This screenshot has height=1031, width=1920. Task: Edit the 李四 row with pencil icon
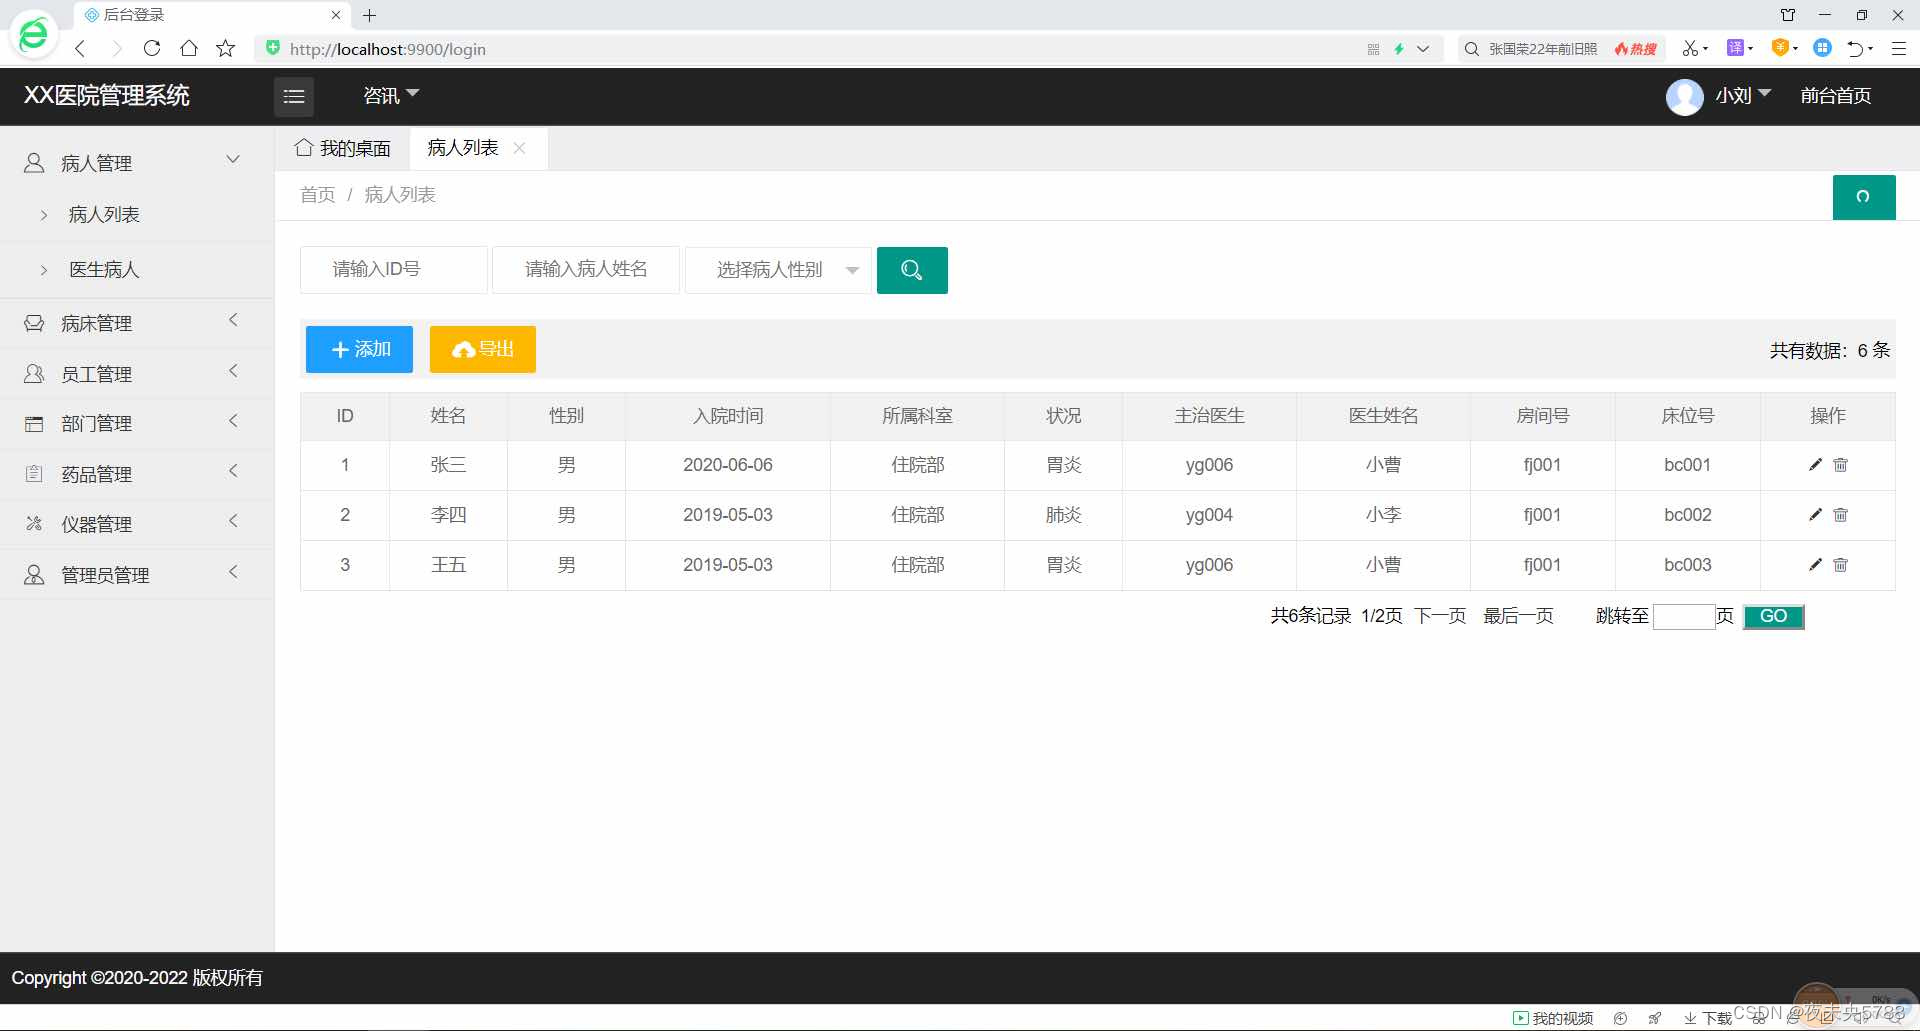click(x=1815, y=515)
